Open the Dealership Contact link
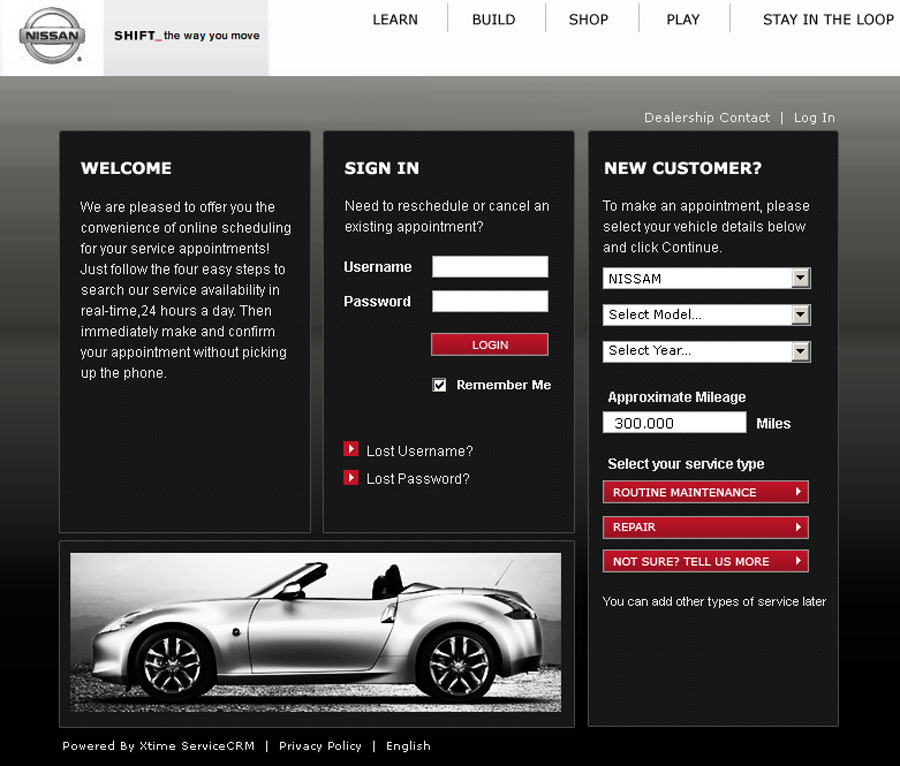The width and height of the screenshot is (900, 766). (706, 118)
